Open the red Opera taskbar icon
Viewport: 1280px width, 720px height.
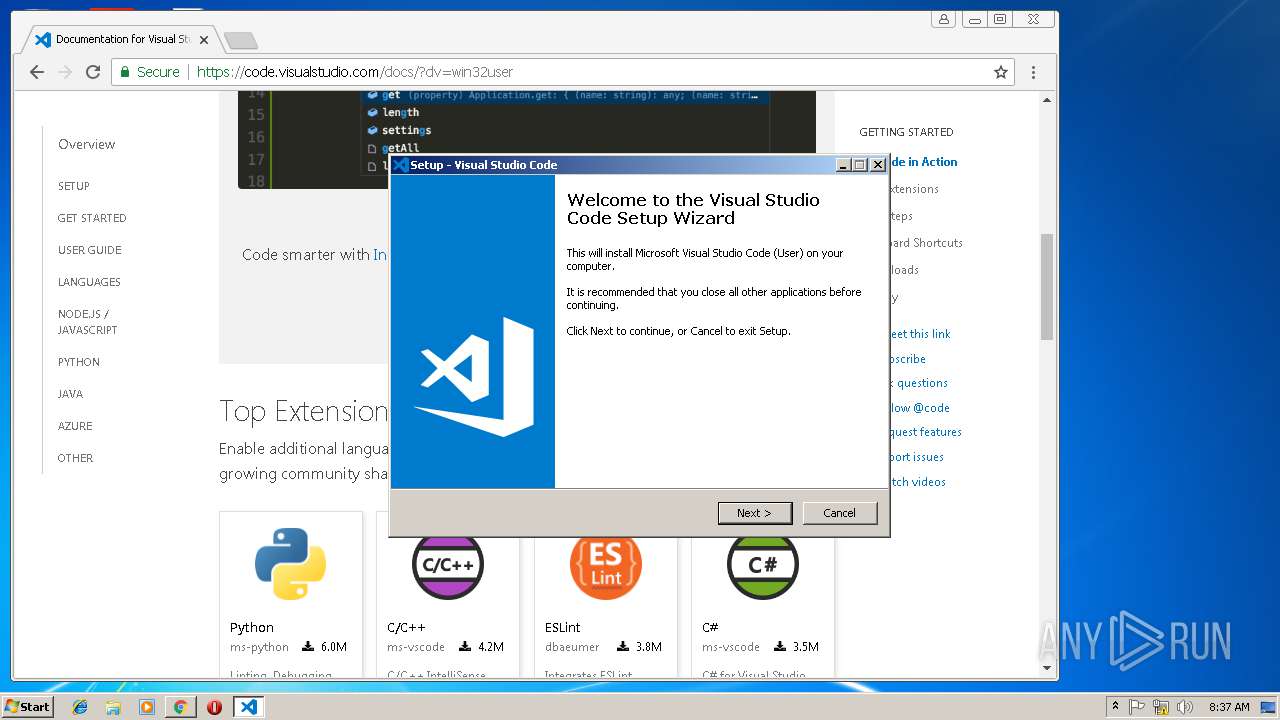214,707
